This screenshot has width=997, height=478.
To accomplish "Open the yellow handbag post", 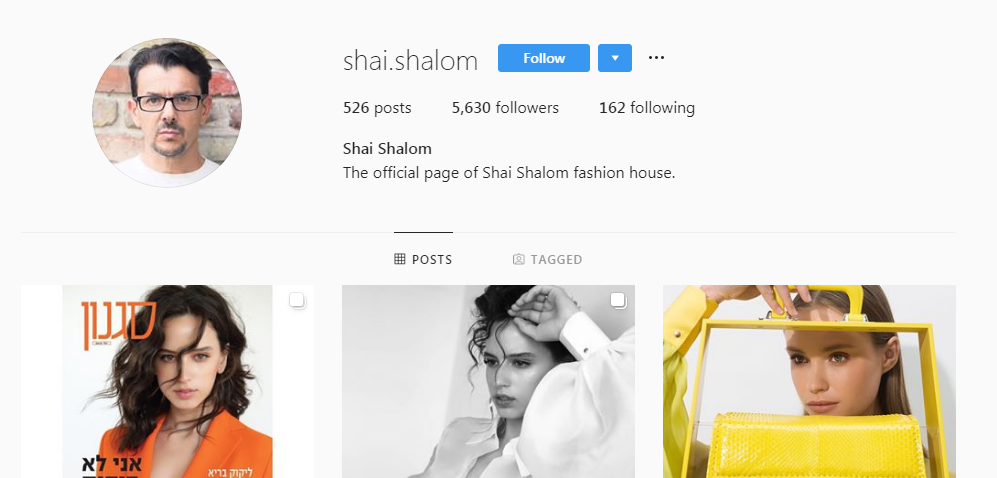I will (809, 381).
